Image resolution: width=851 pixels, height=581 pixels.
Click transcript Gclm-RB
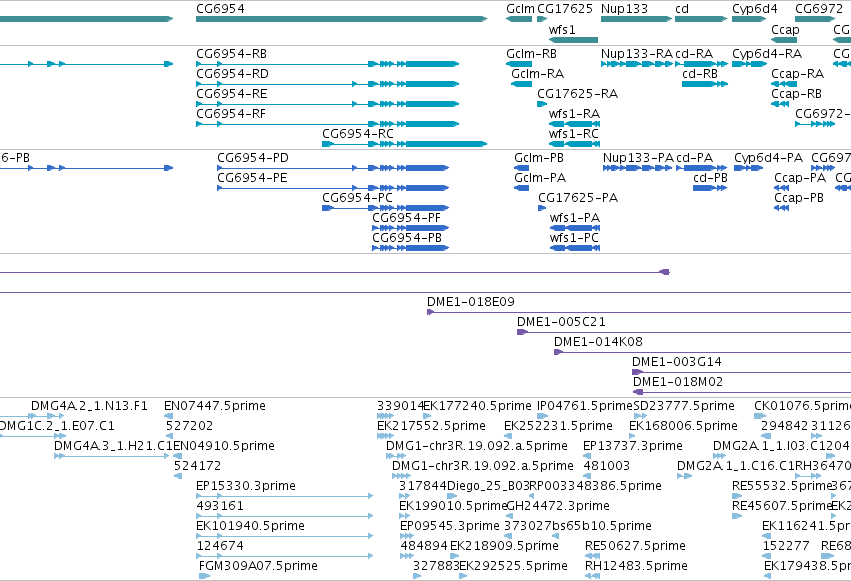[x=519, y=64]
